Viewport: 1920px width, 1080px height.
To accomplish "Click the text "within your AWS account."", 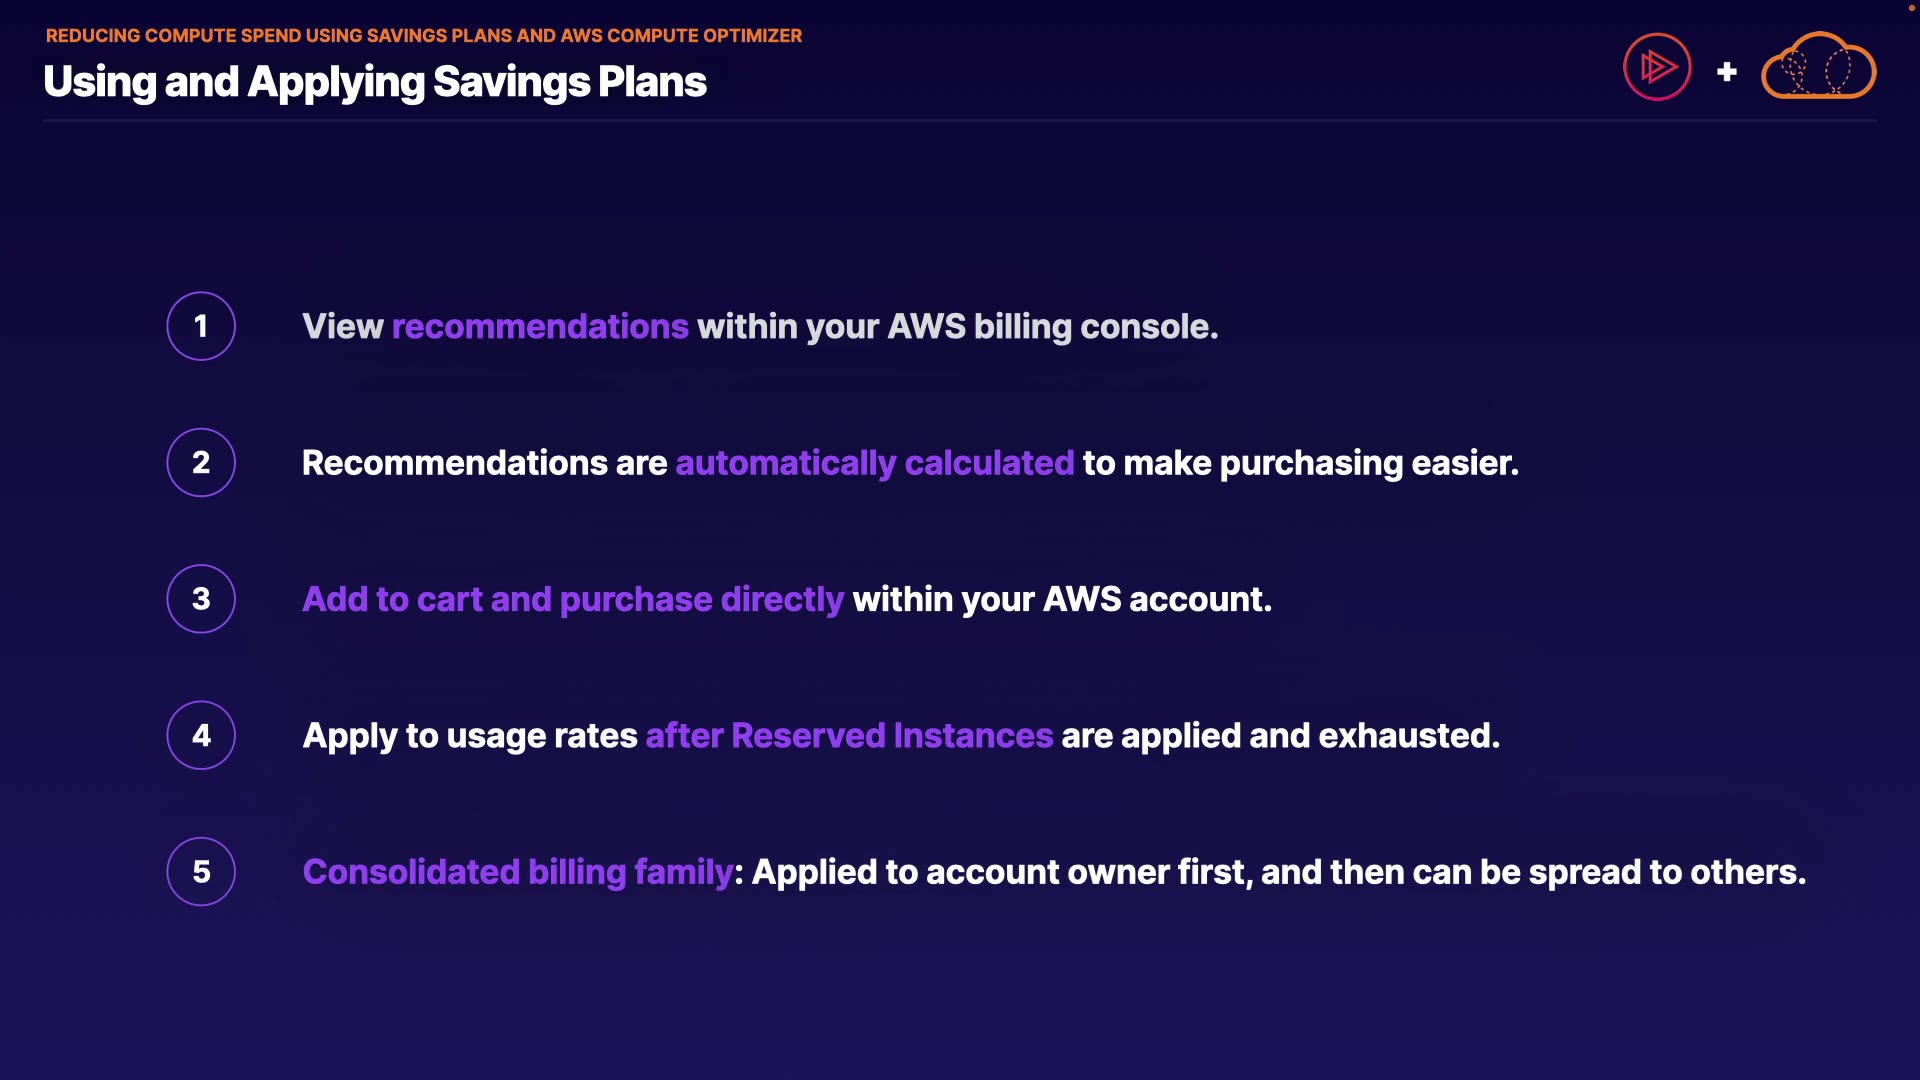I will (1062, 599).
